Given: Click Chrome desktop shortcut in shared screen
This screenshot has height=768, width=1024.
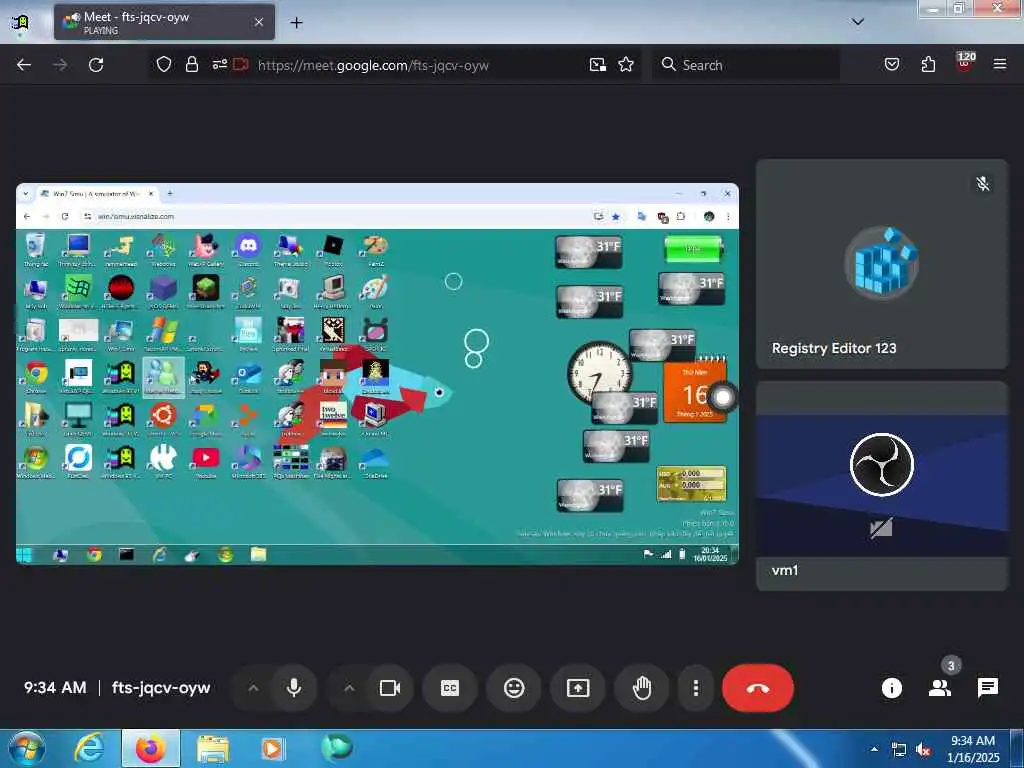Looking at the screenshot, I should pyautogui.click(x=37, y=377).
